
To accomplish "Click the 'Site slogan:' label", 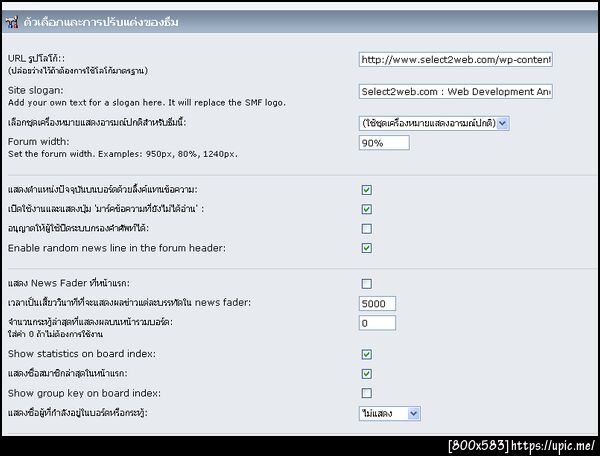I will pyautogui.click(x=36, y=90).
